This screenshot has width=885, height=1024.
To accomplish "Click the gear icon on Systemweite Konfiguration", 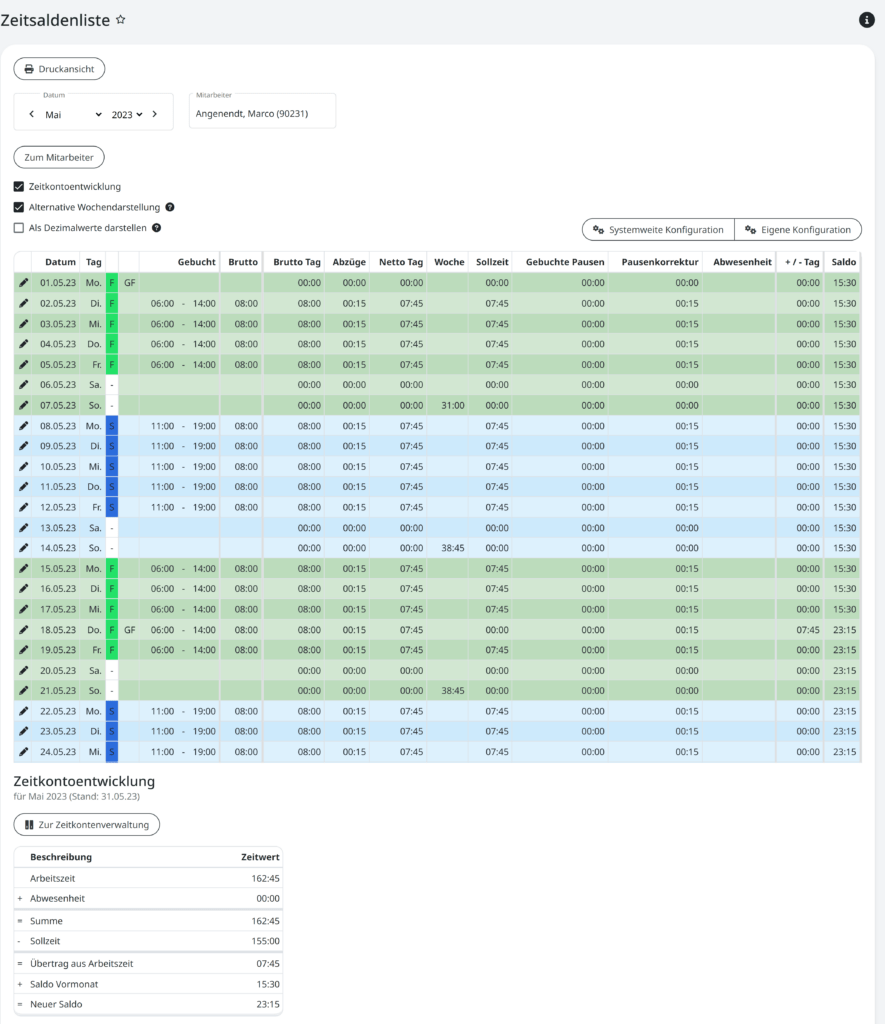I will click(599, 229).
